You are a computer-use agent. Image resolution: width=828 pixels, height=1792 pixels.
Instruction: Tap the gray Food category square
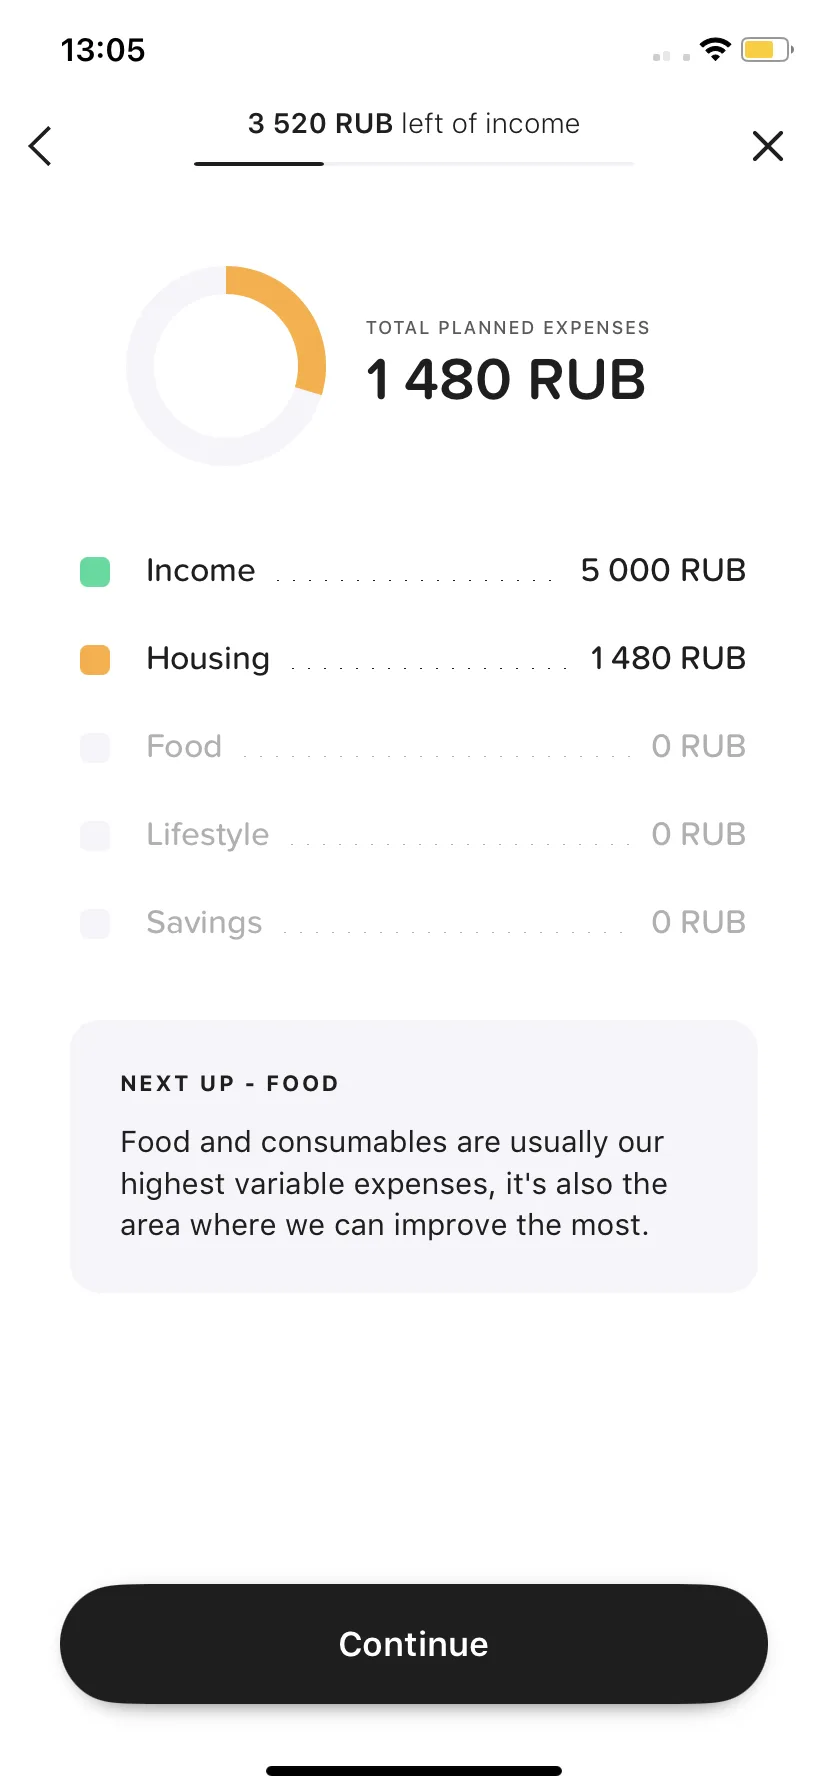point(95,748)
